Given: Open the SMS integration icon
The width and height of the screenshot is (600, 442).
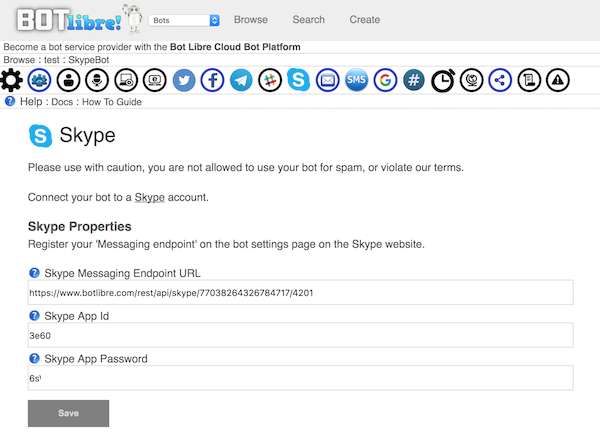Looking at the screenshot, I should click(356, 80).
